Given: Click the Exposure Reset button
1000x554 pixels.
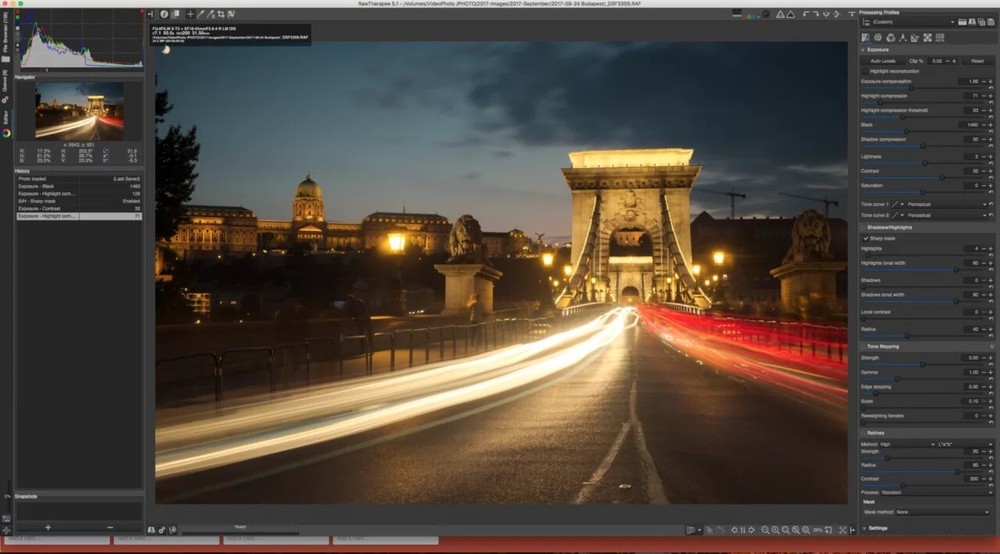Looking at the screenshot, I should [977, 61].
